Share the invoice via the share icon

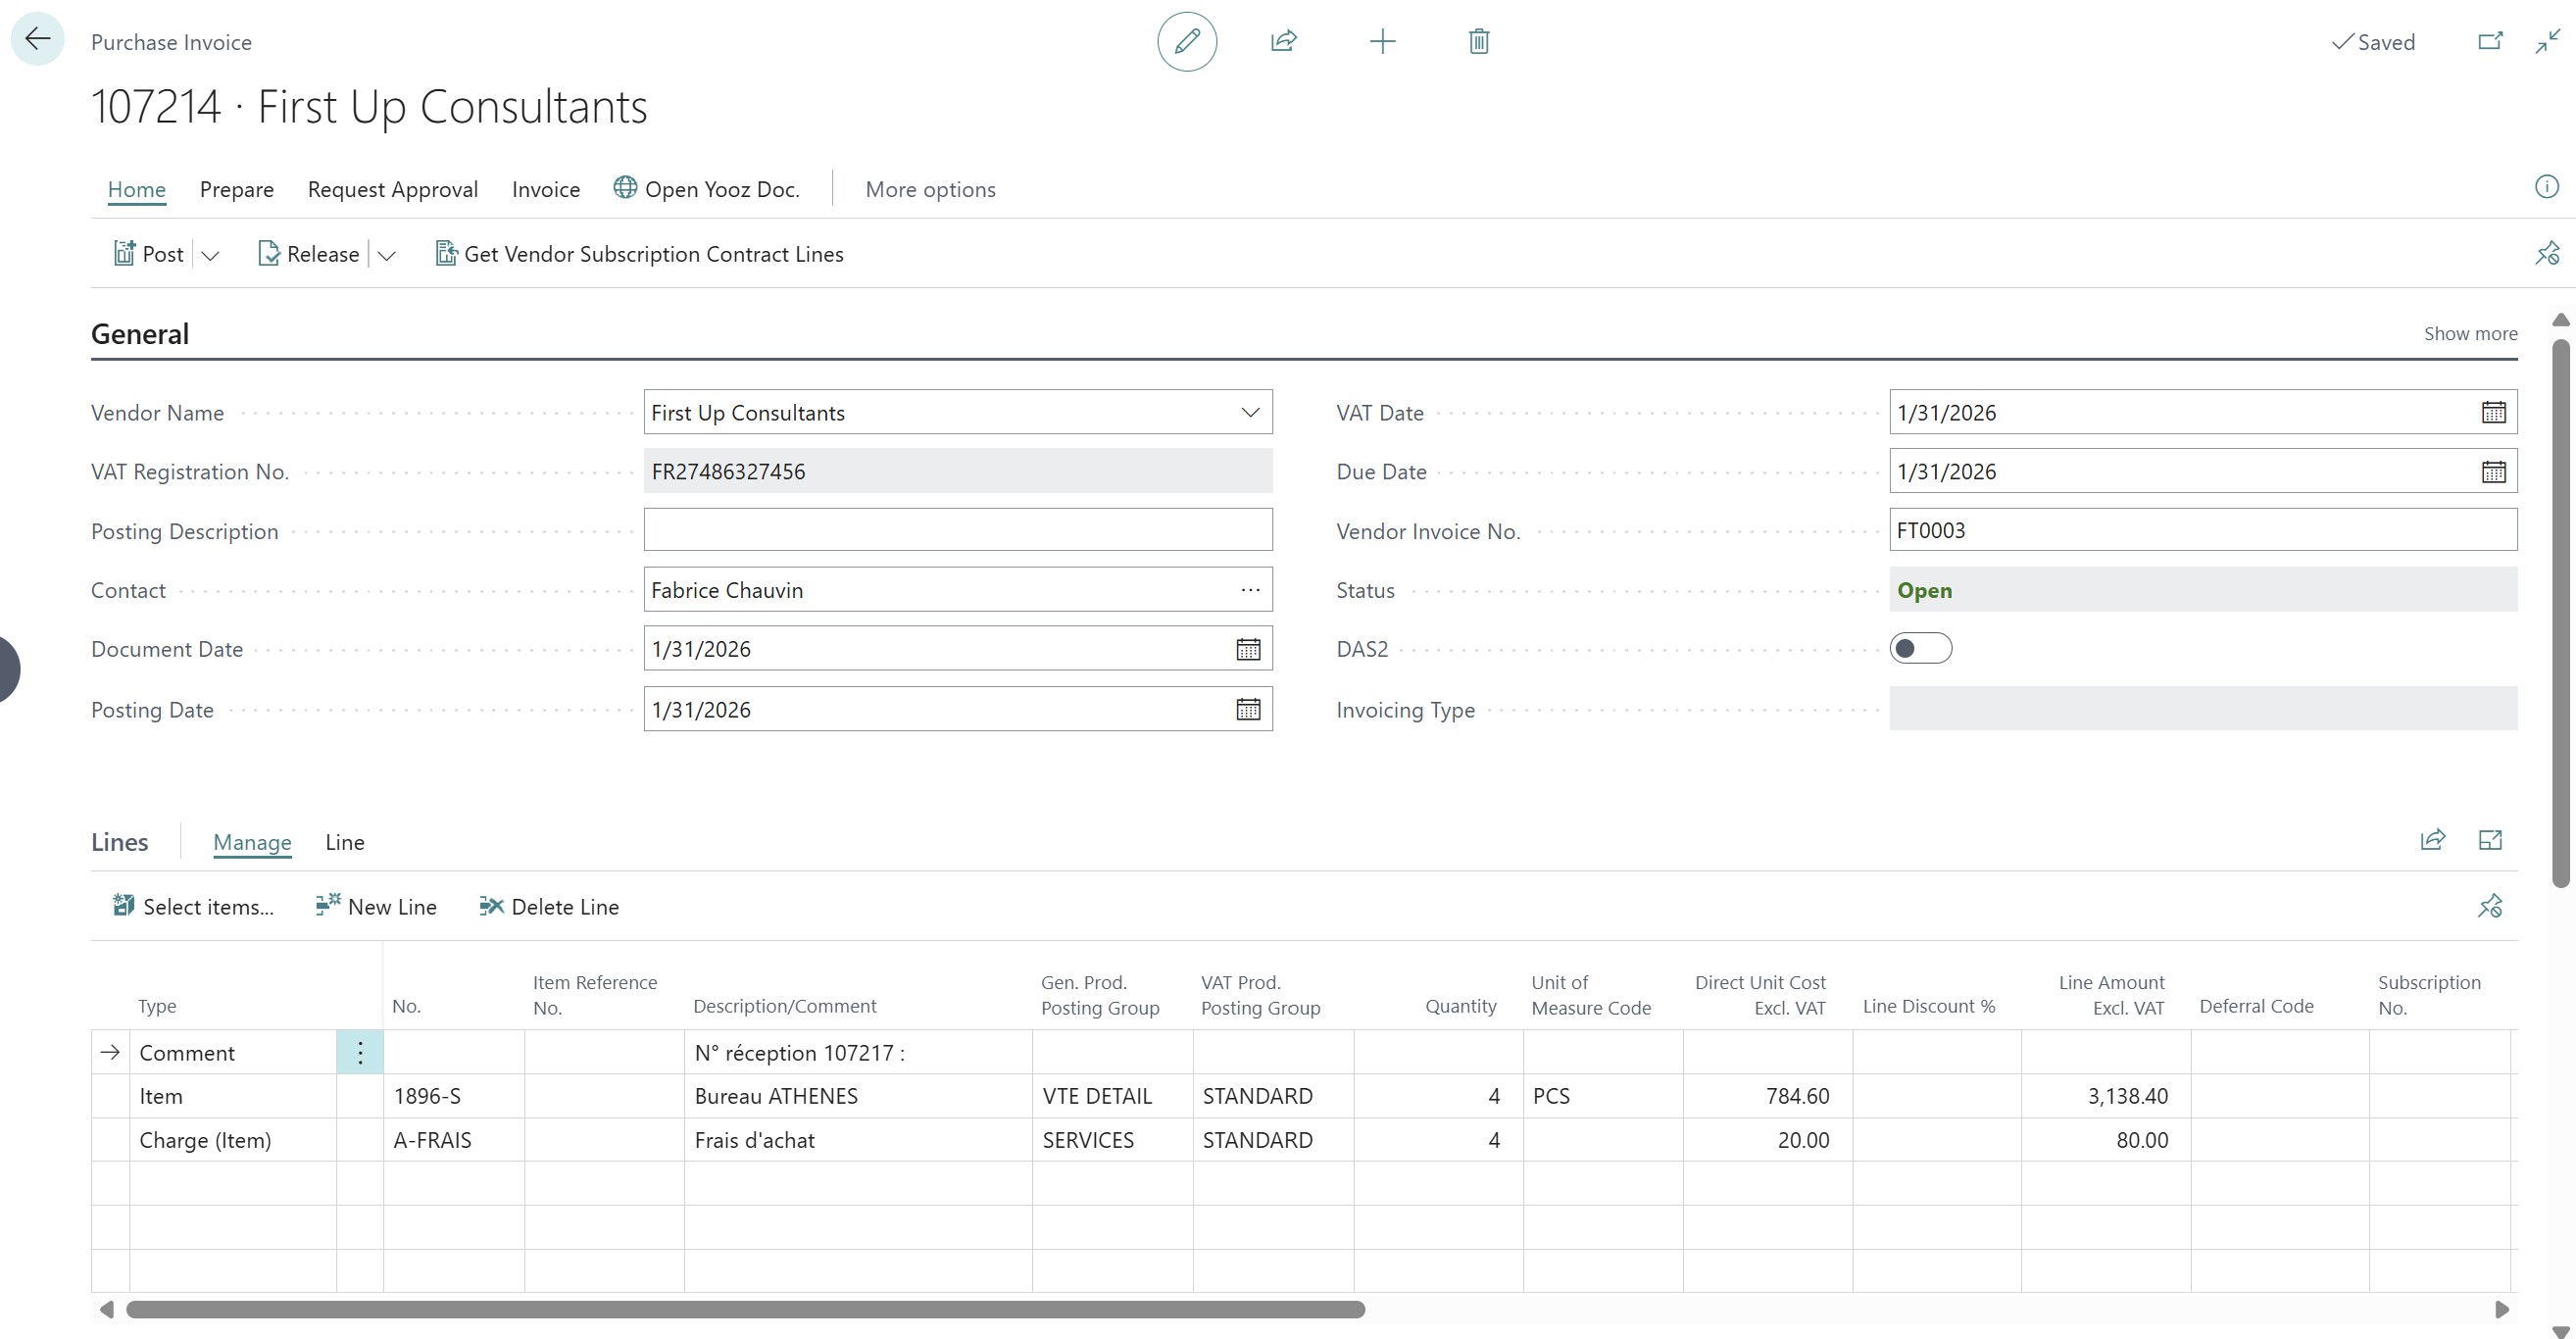point(1283,41)
